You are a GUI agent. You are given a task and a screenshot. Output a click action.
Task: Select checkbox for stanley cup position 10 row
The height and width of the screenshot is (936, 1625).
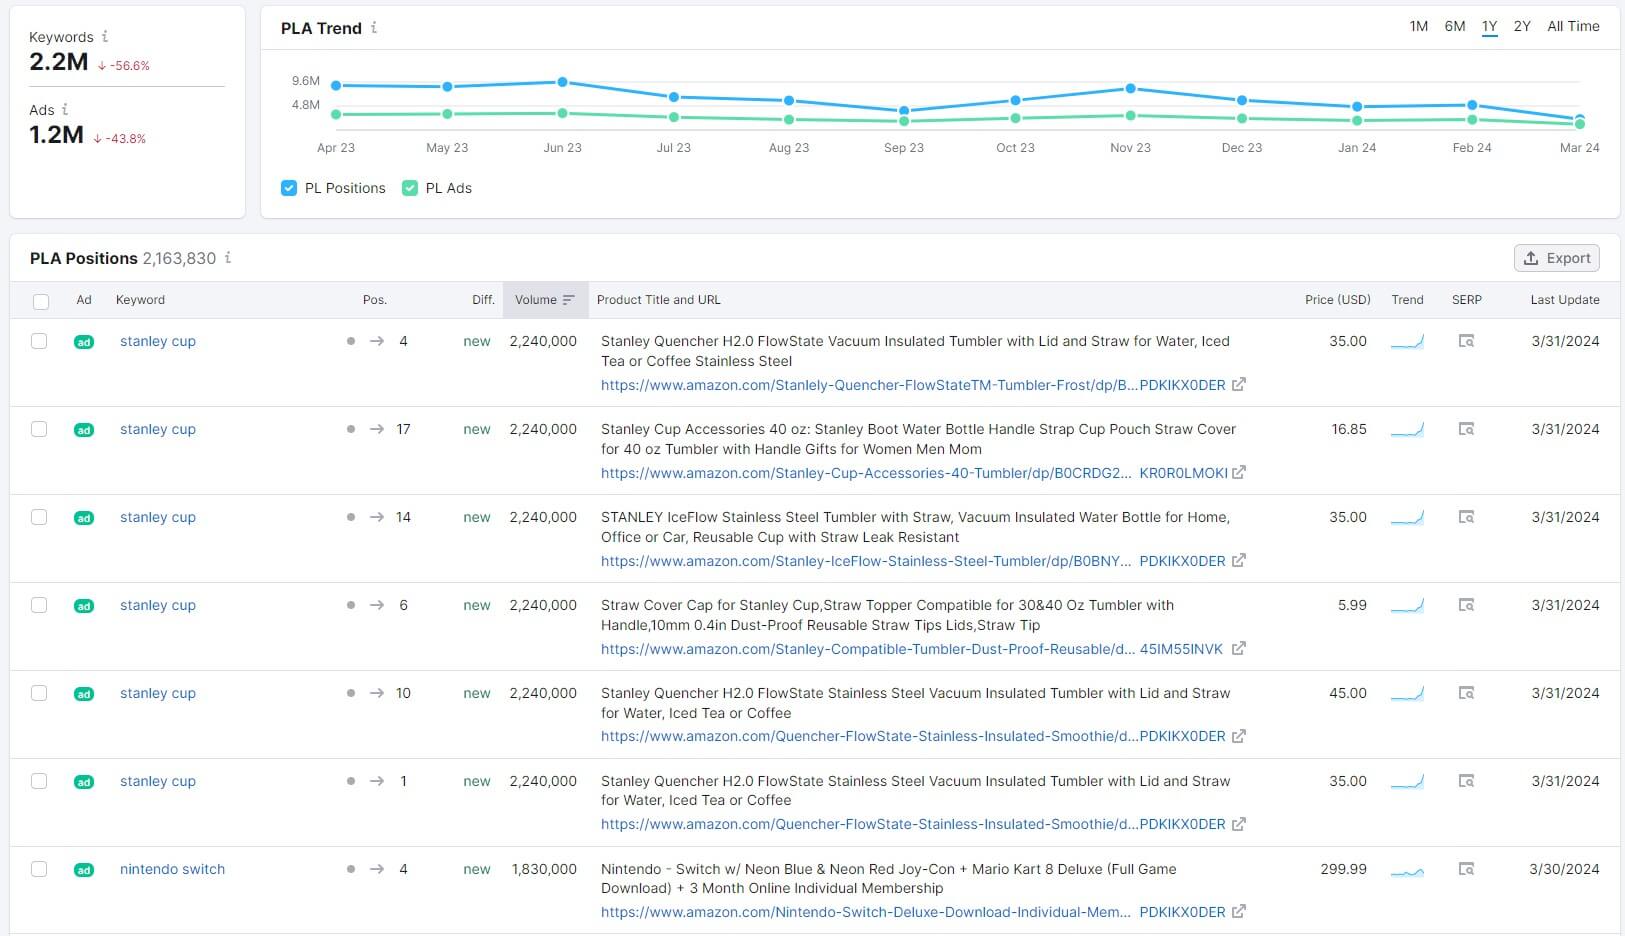(x=39, y=693)
